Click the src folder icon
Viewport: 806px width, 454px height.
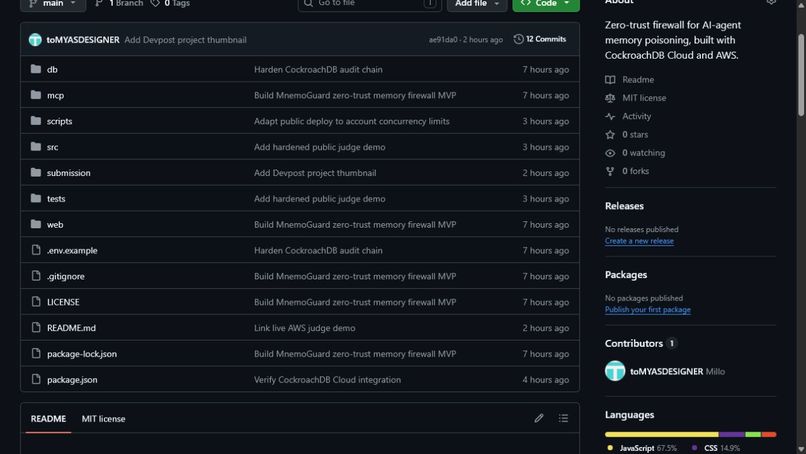point(35,147)
